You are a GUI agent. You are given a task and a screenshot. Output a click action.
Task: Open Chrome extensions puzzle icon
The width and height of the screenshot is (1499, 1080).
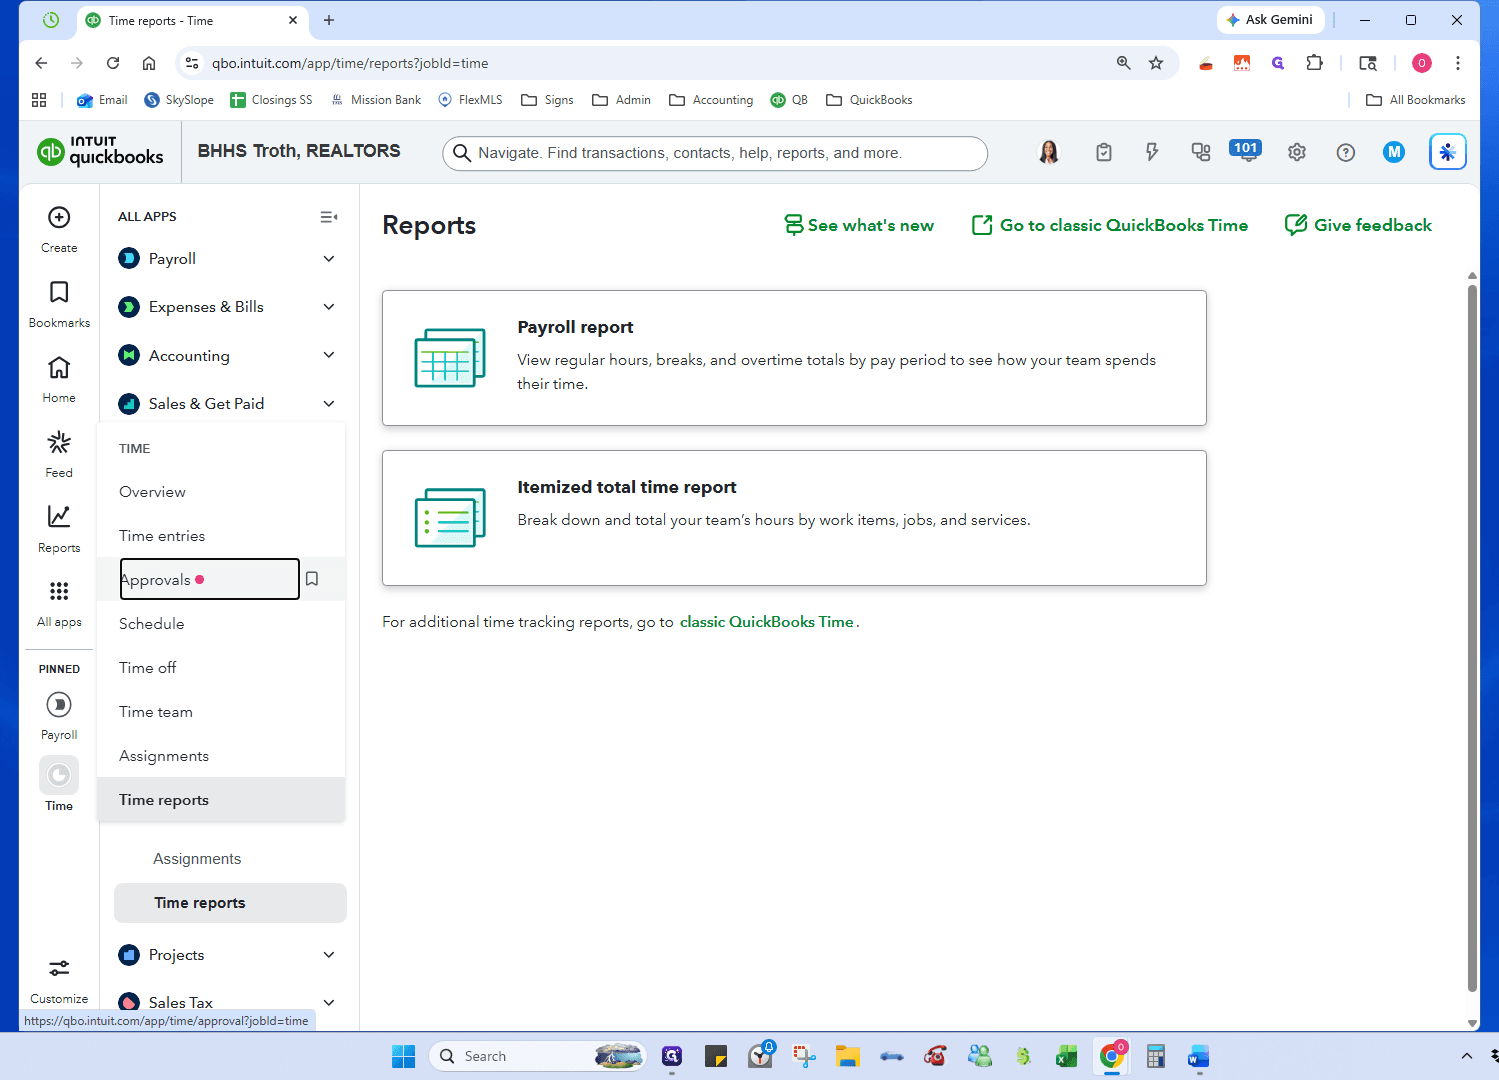[x=1315, y=63]
